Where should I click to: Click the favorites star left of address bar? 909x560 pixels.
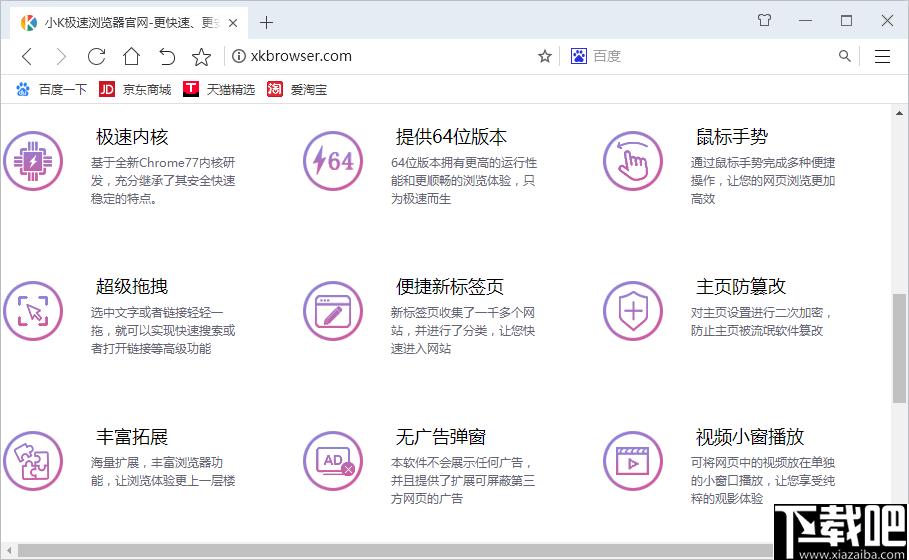point(202,57)
